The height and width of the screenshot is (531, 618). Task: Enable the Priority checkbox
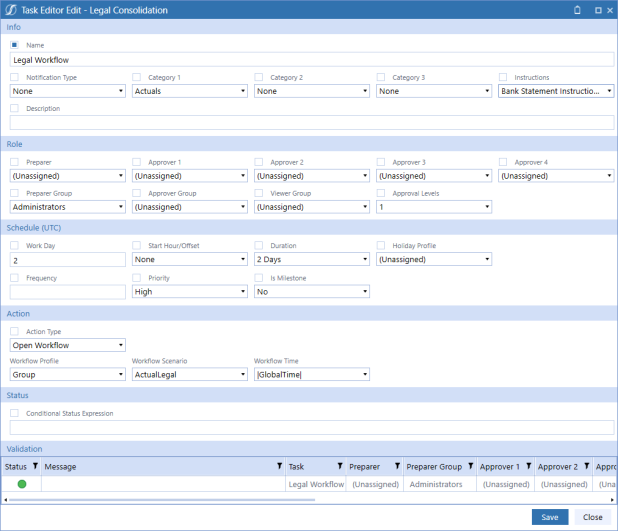coord(136,278)
